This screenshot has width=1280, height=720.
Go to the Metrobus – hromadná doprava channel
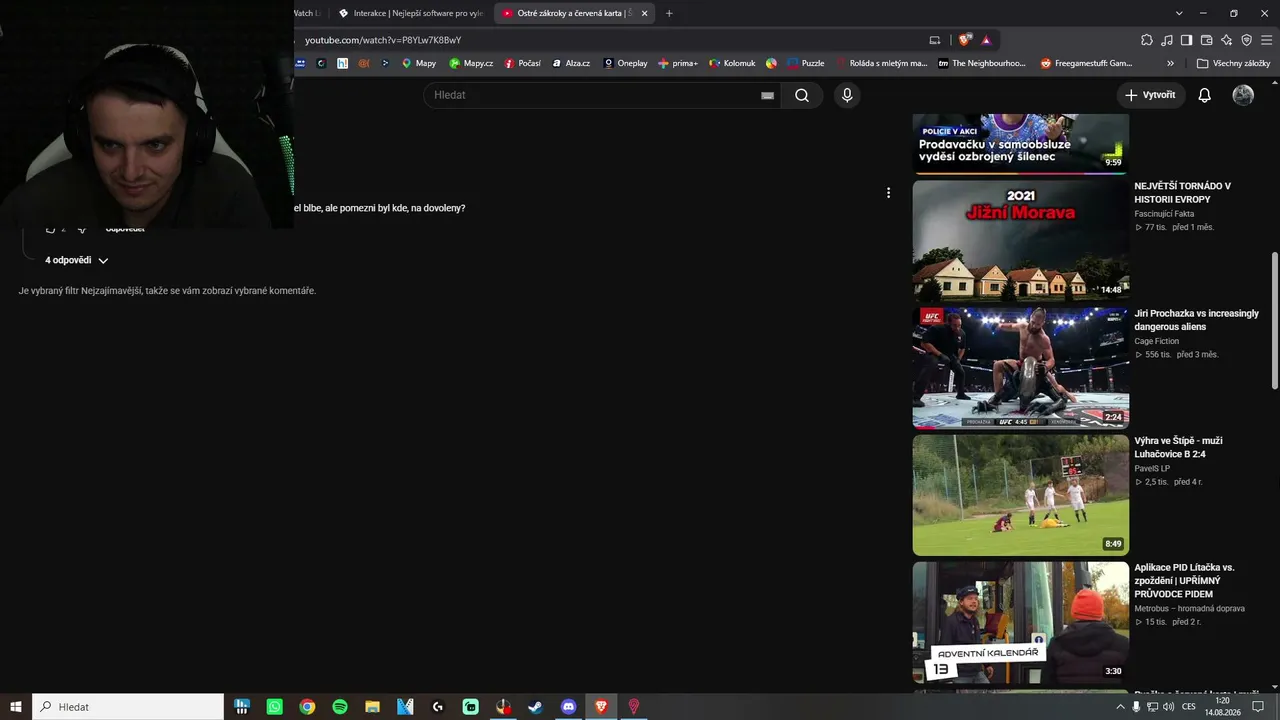coord(1189,608)
